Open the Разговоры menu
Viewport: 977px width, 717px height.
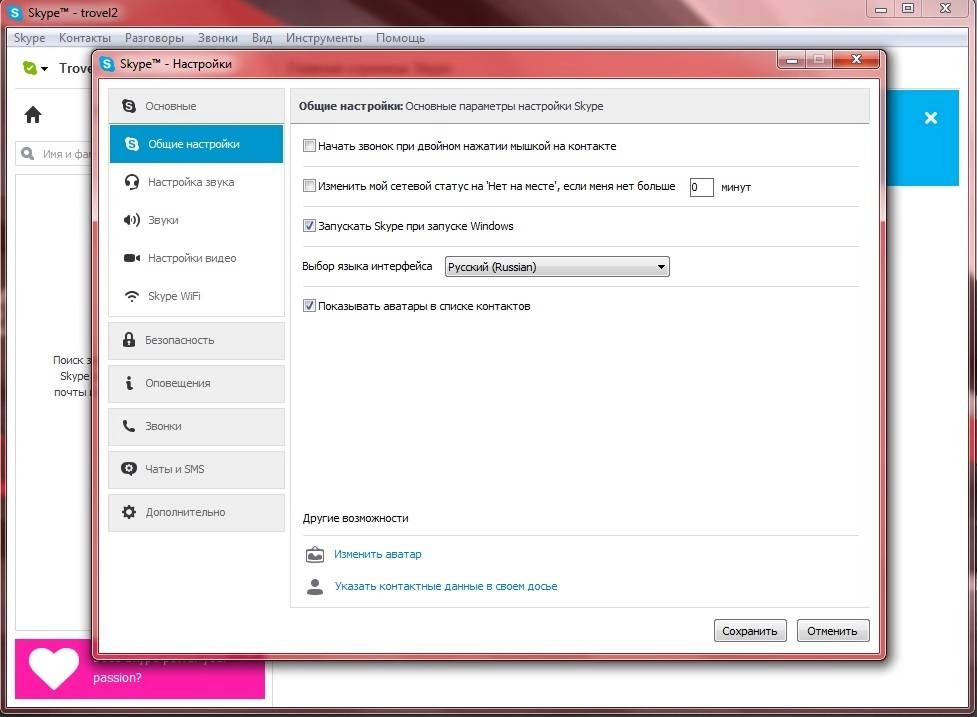(x=154, y=38)
